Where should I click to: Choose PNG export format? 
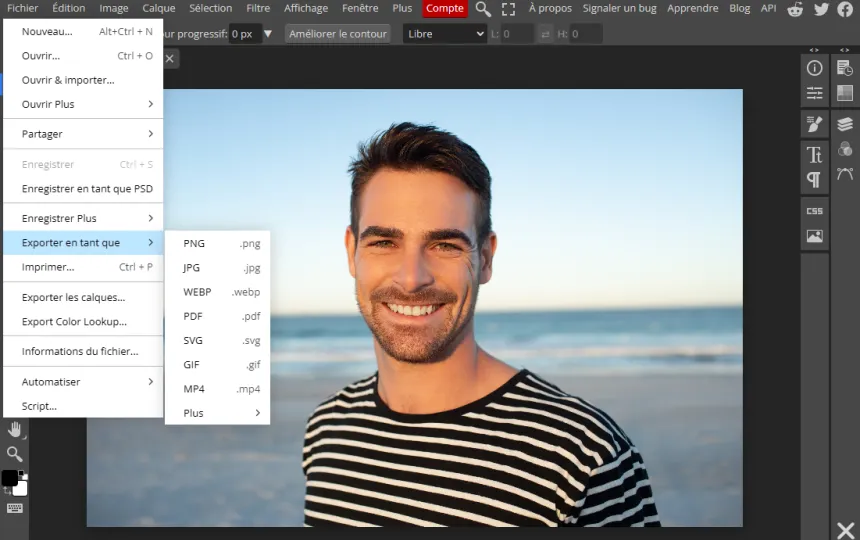[x=217, y=243]
